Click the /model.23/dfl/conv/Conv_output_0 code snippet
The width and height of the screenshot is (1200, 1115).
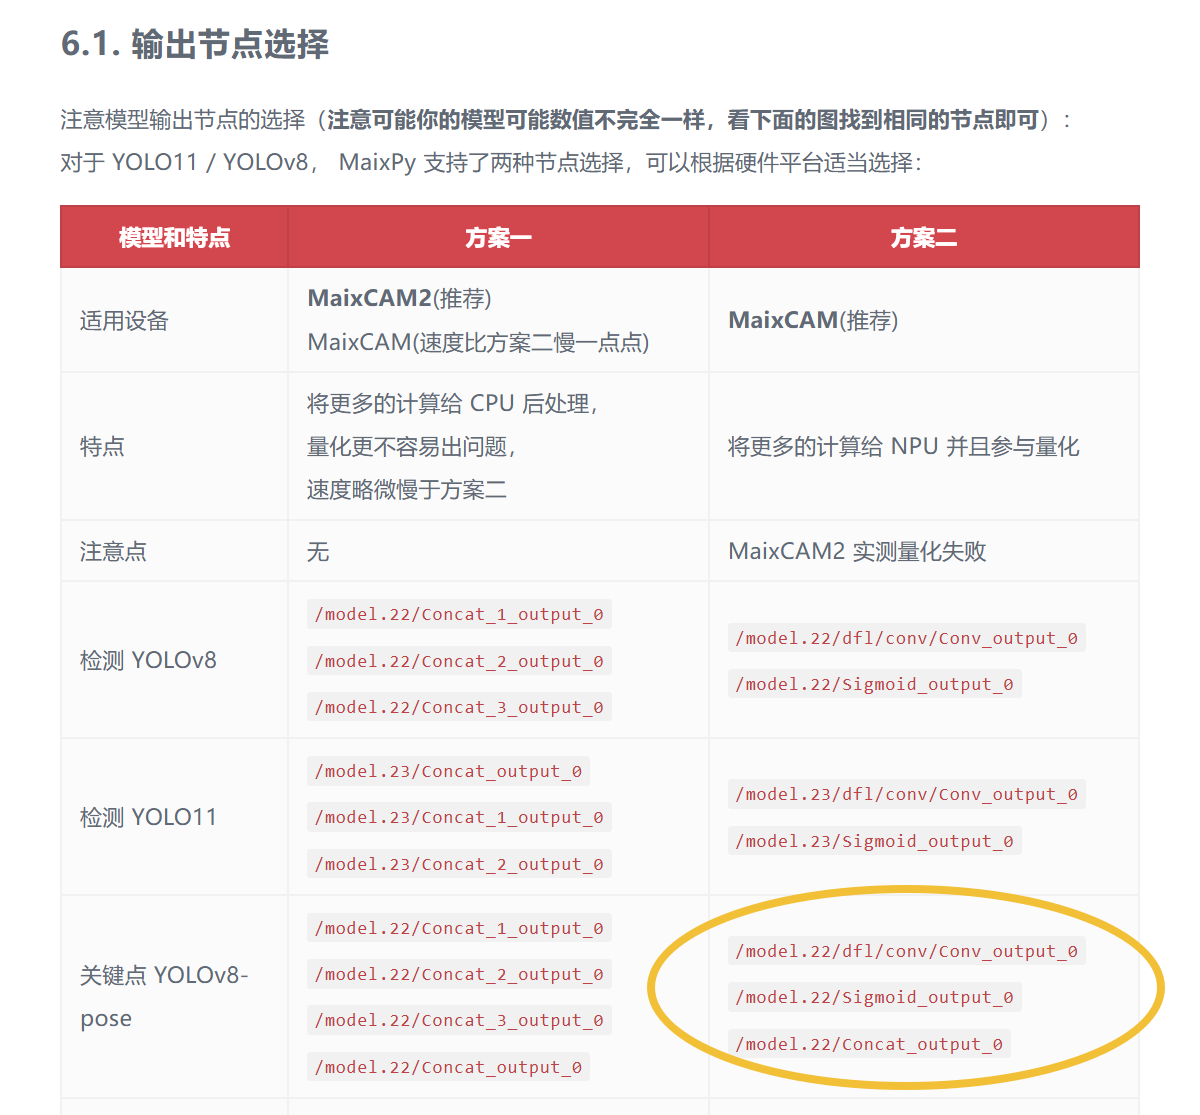coord(906,794)
